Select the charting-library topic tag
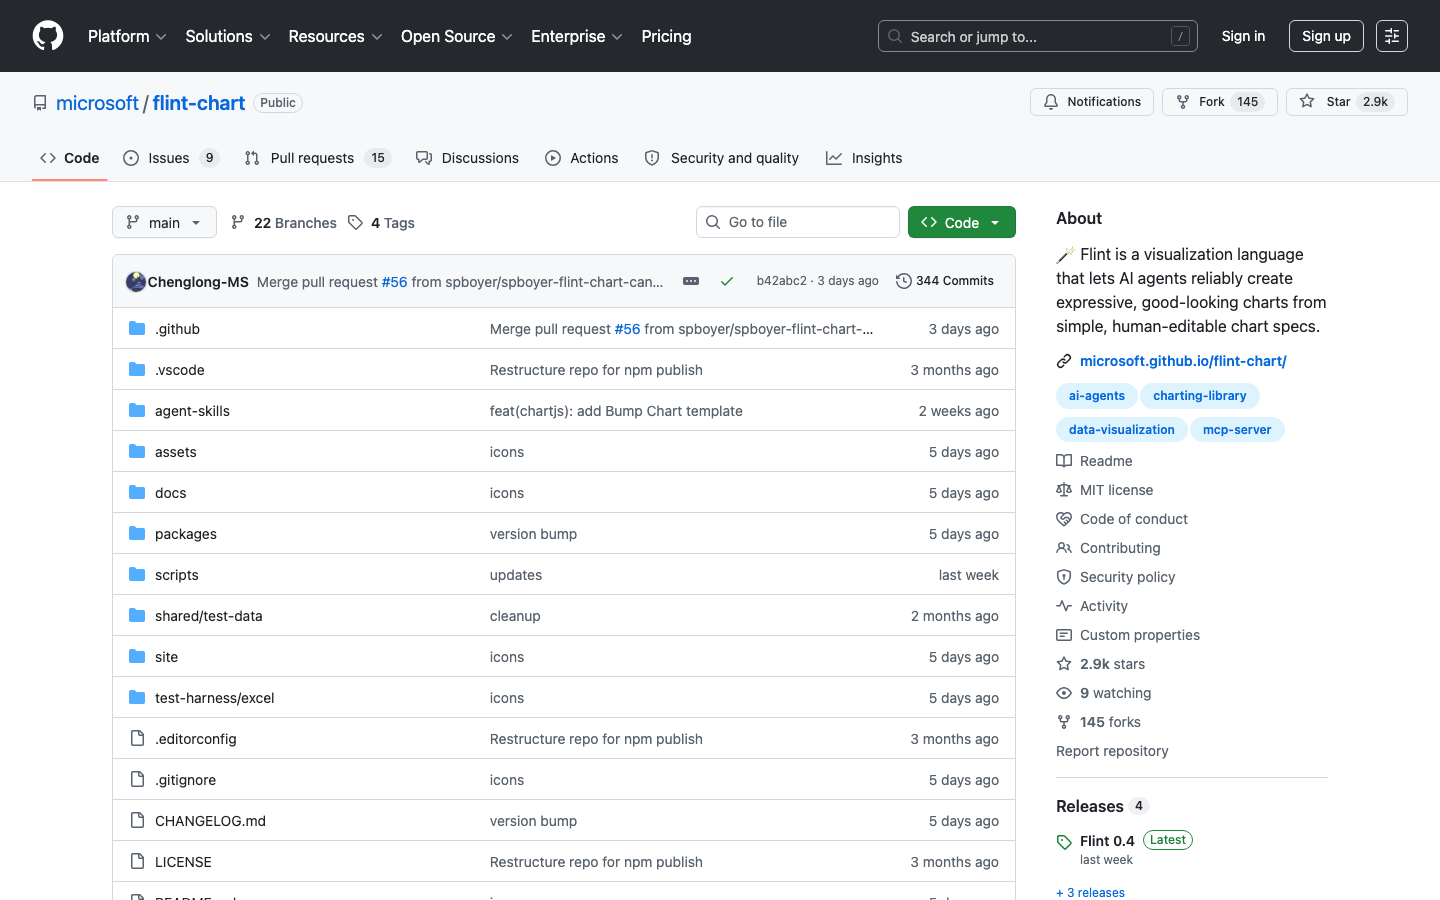 point(1200,396)
